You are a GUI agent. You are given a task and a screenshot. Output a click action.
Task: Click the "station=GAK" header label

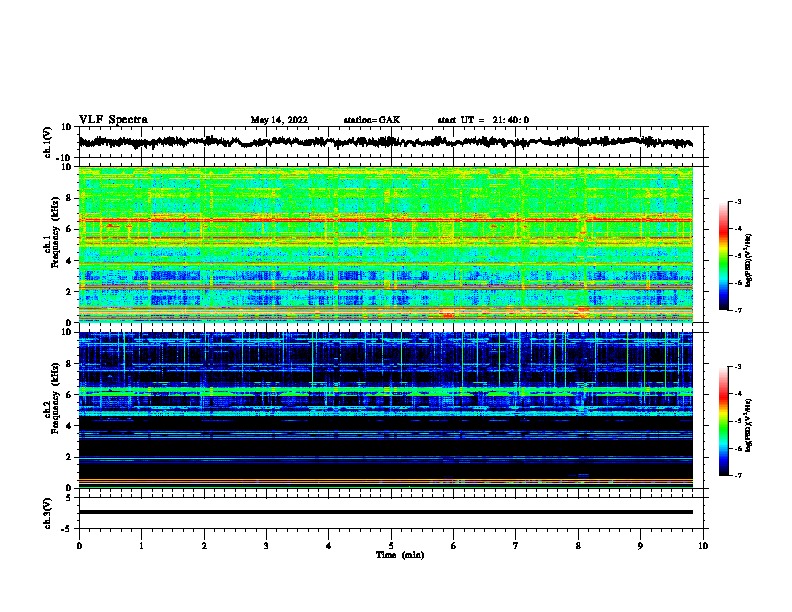coord(372,120)
